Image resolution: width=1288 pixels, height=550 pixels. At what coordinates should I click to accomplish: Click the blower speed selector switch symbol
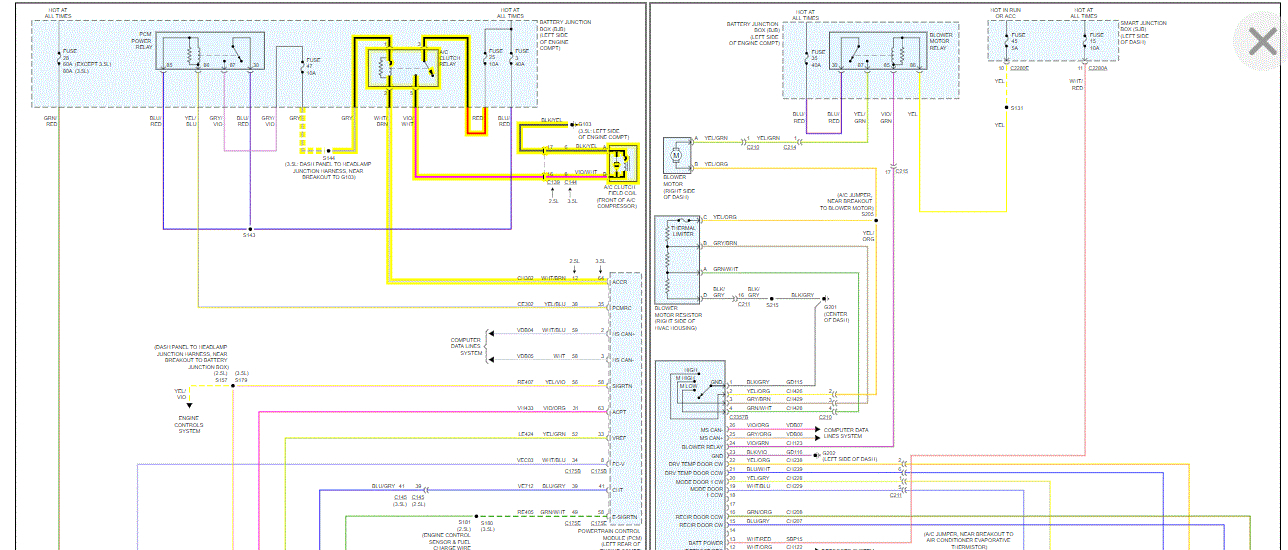tap(689, 387)
